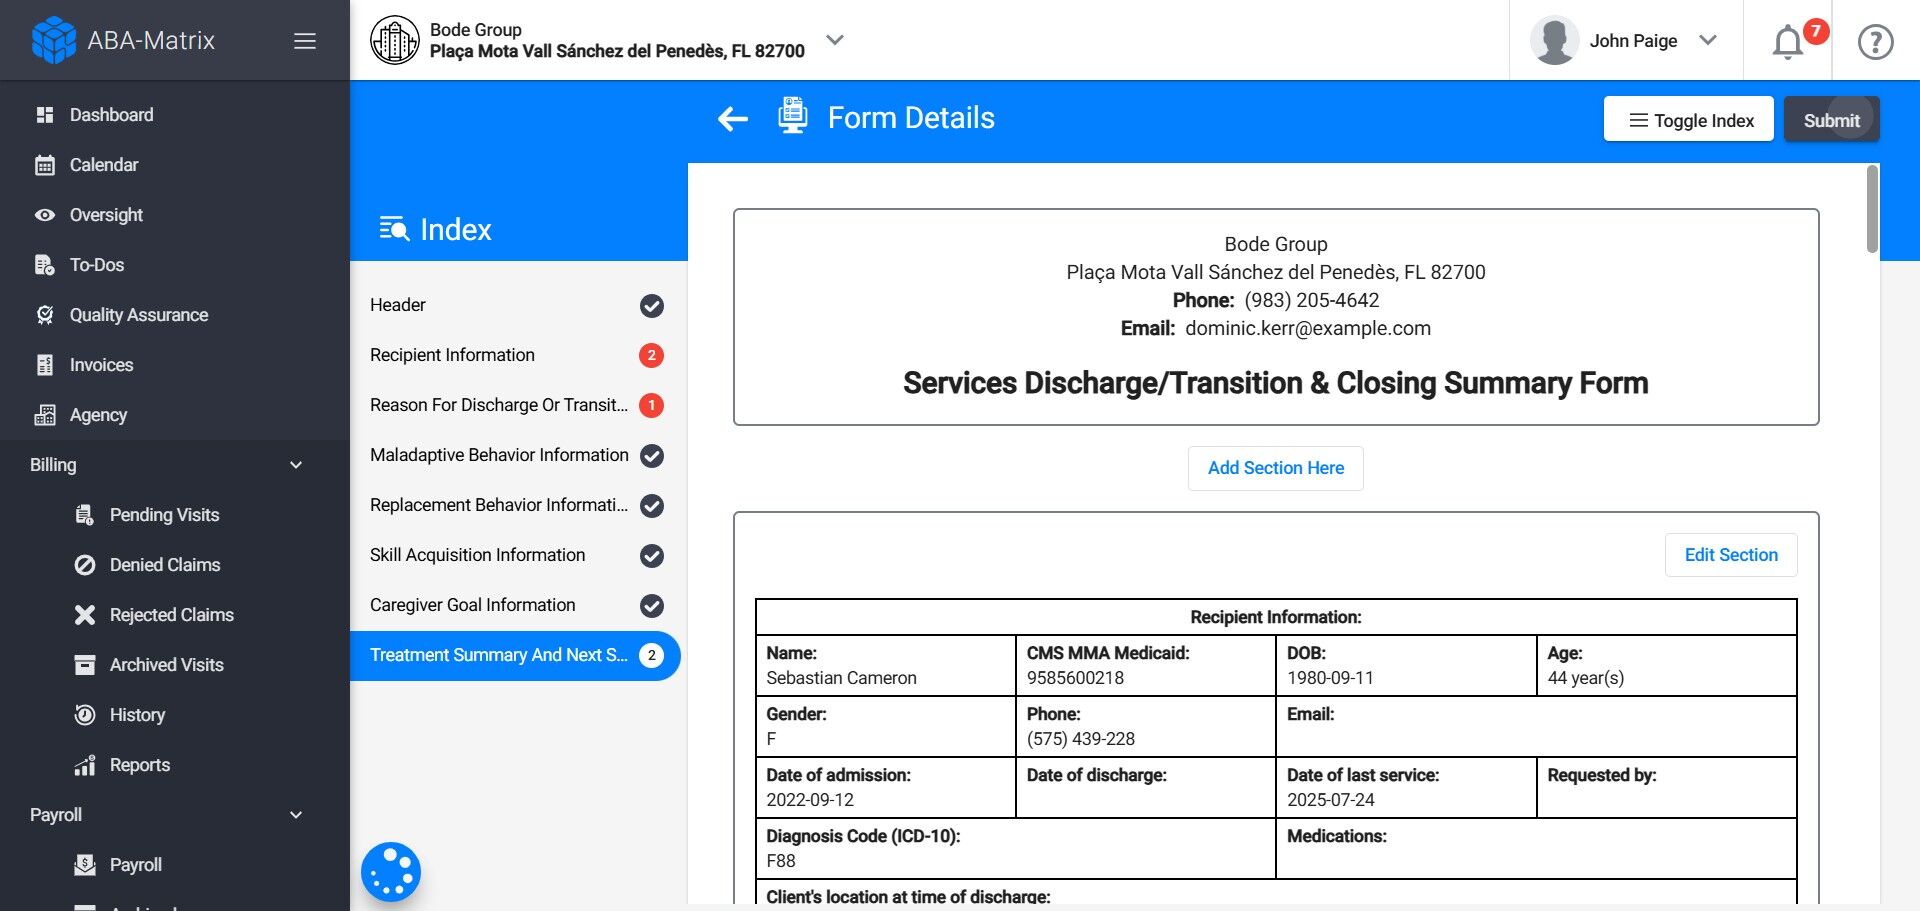Viewport: 1920px width, 911px height.
Task: Select Skill Acquisition Information entry
Action: [x=516, y=555]
